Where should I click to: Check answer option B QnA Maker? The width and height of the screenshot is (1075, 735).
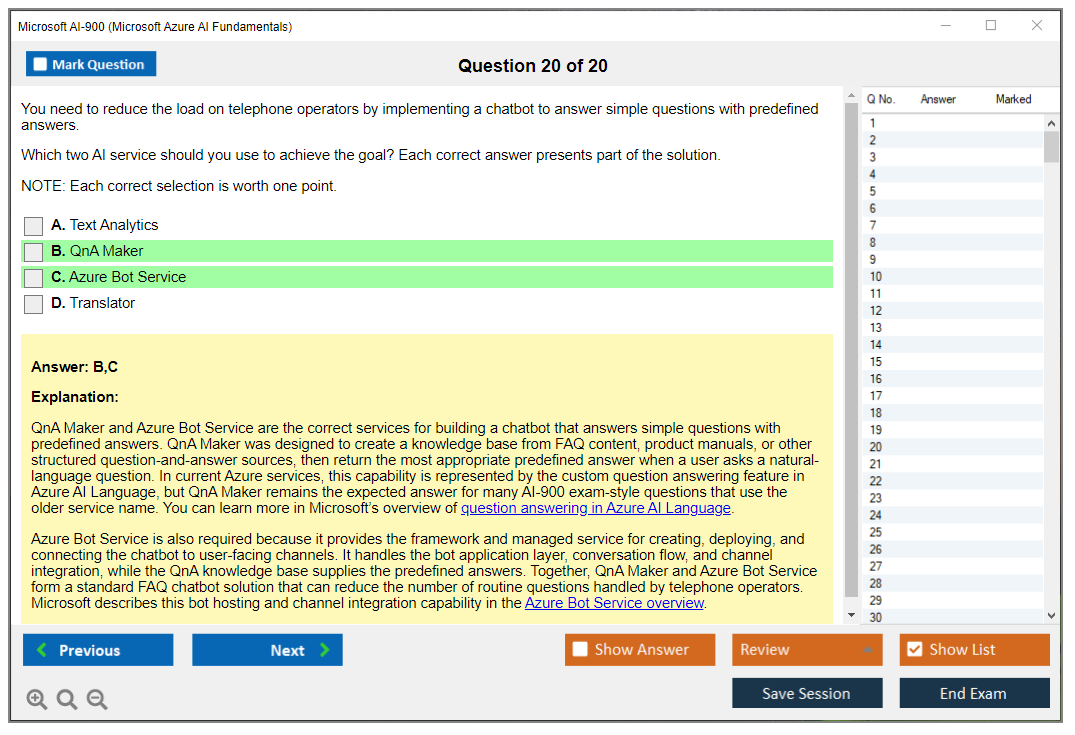(33, 252)
